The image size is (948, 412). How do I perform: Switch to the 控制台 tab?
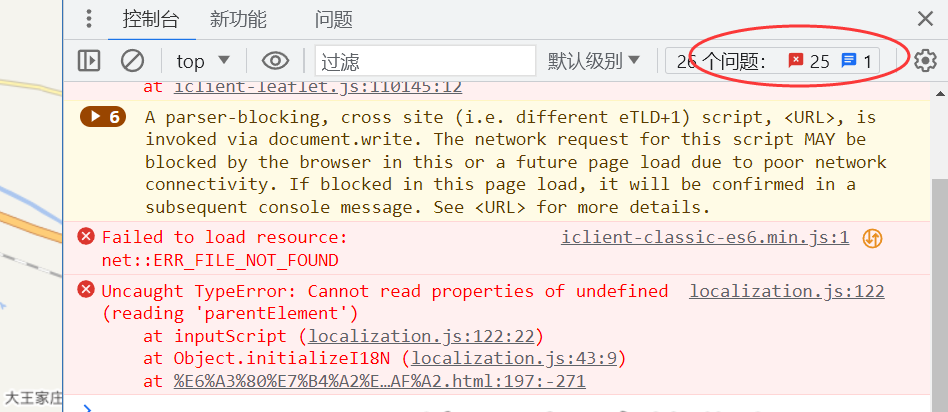coord(151,19)
